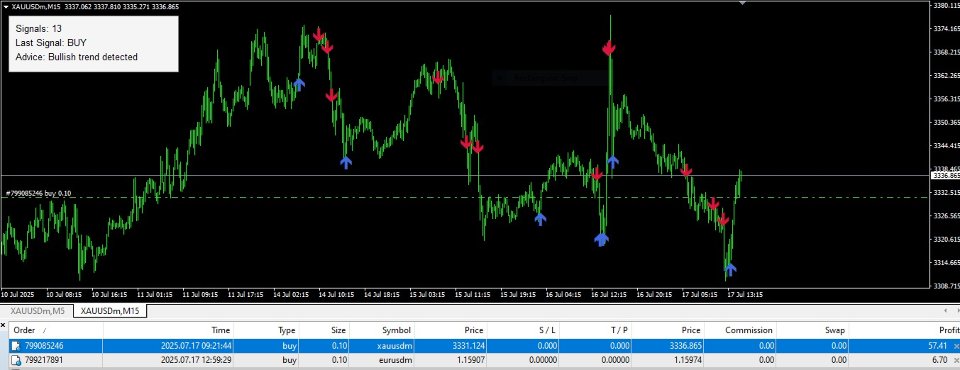
Task: Click Price header next to Symbol column
Action: (x=451, y=330)
